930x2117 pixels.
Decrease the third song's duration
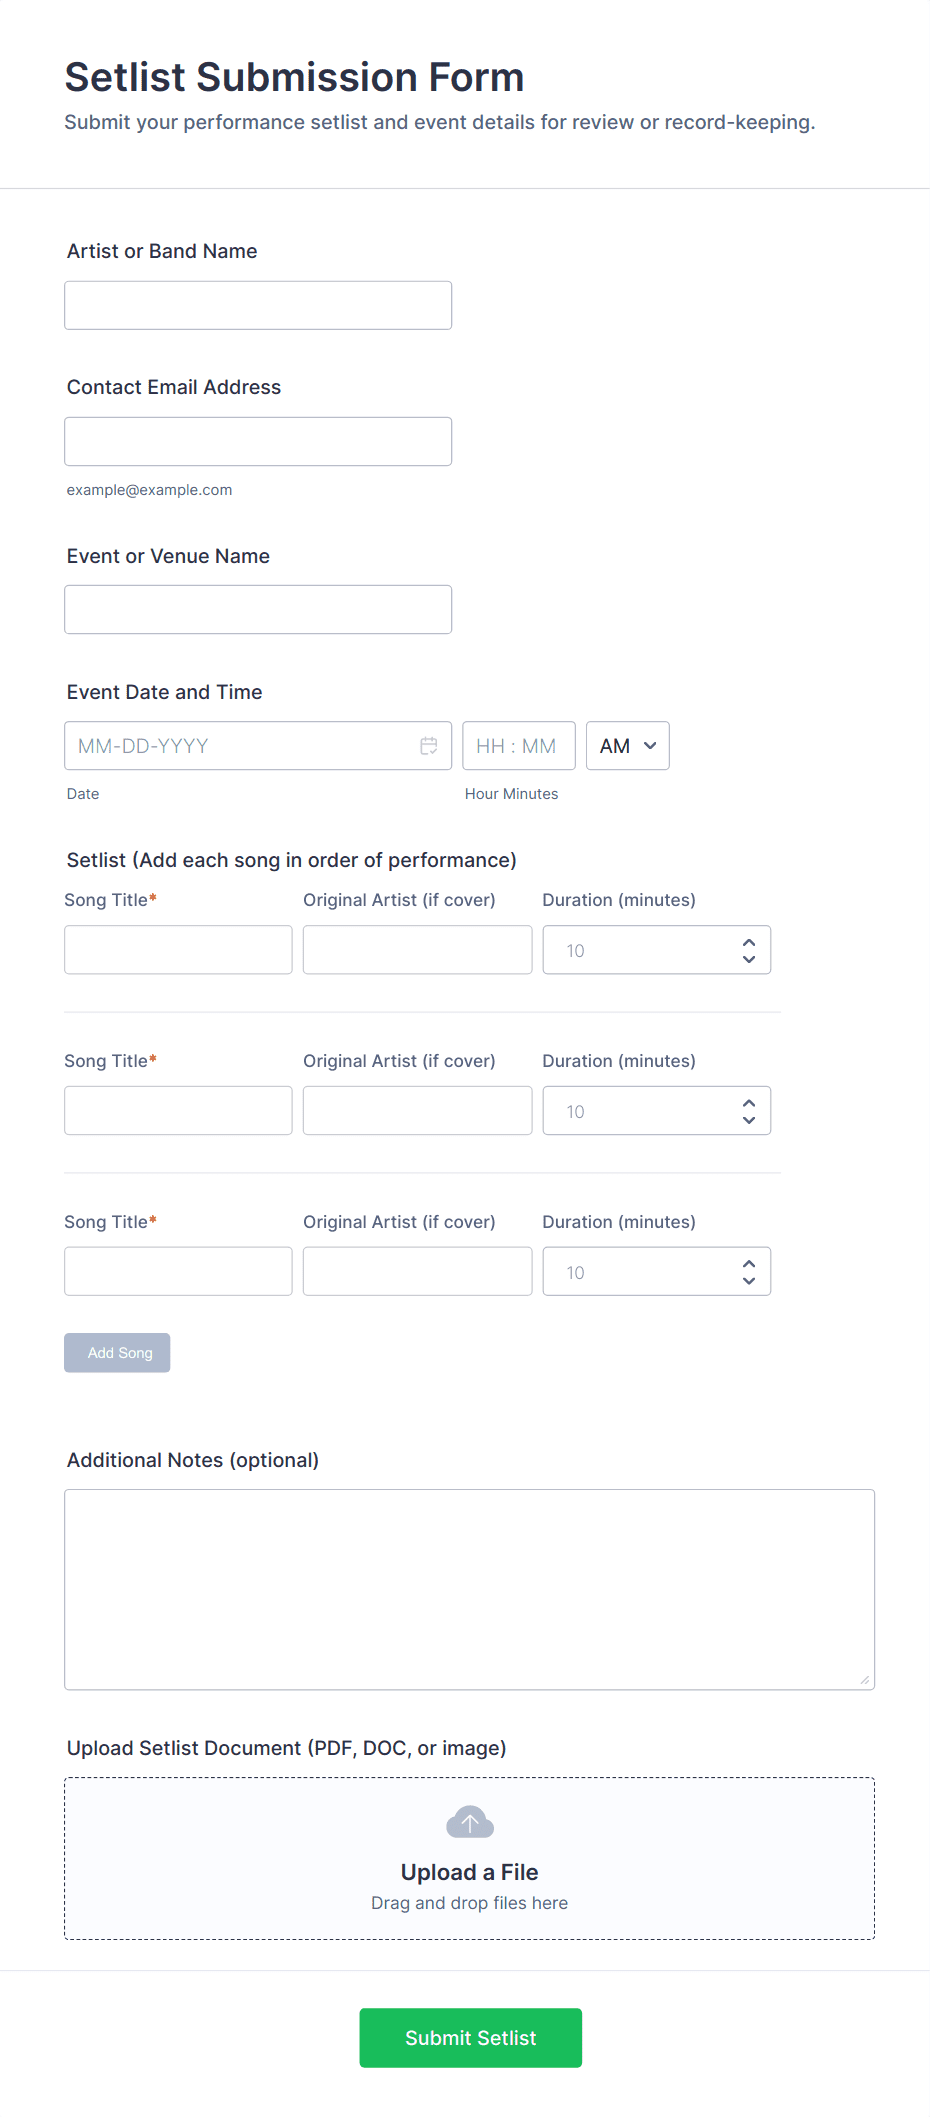coord(749,1281)
